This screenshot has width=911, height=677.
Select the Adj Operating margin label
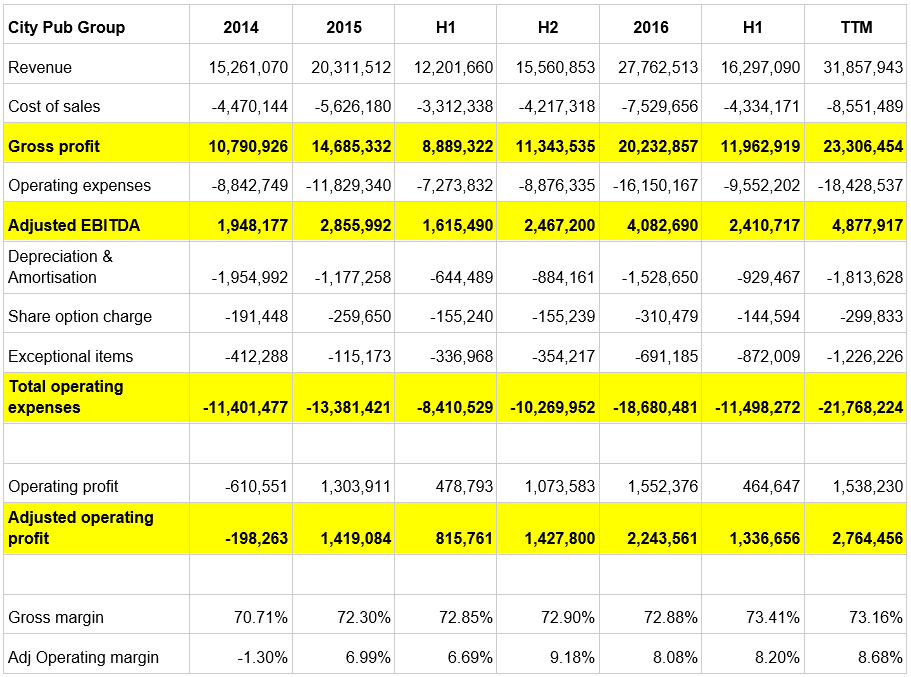(x=83, y=657)
